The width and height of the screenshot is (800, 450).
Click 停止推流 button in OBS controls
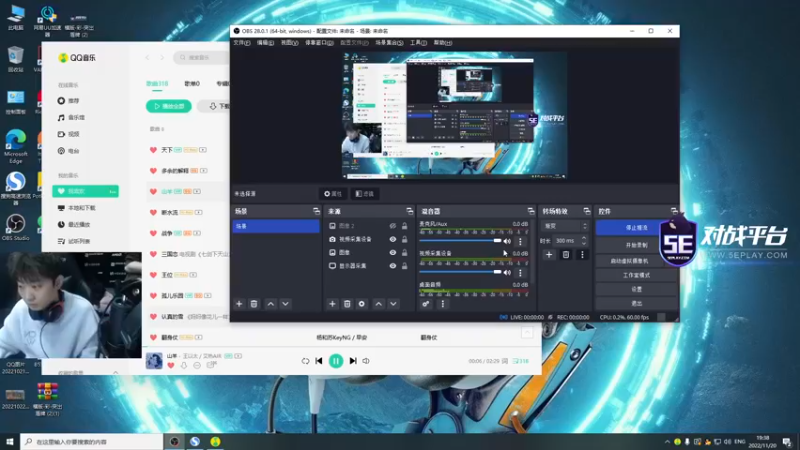(636, 228)
